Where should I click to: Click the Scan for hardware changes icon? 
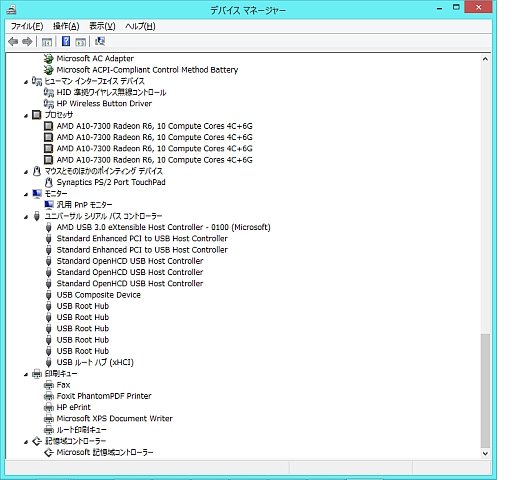[100, 41]
